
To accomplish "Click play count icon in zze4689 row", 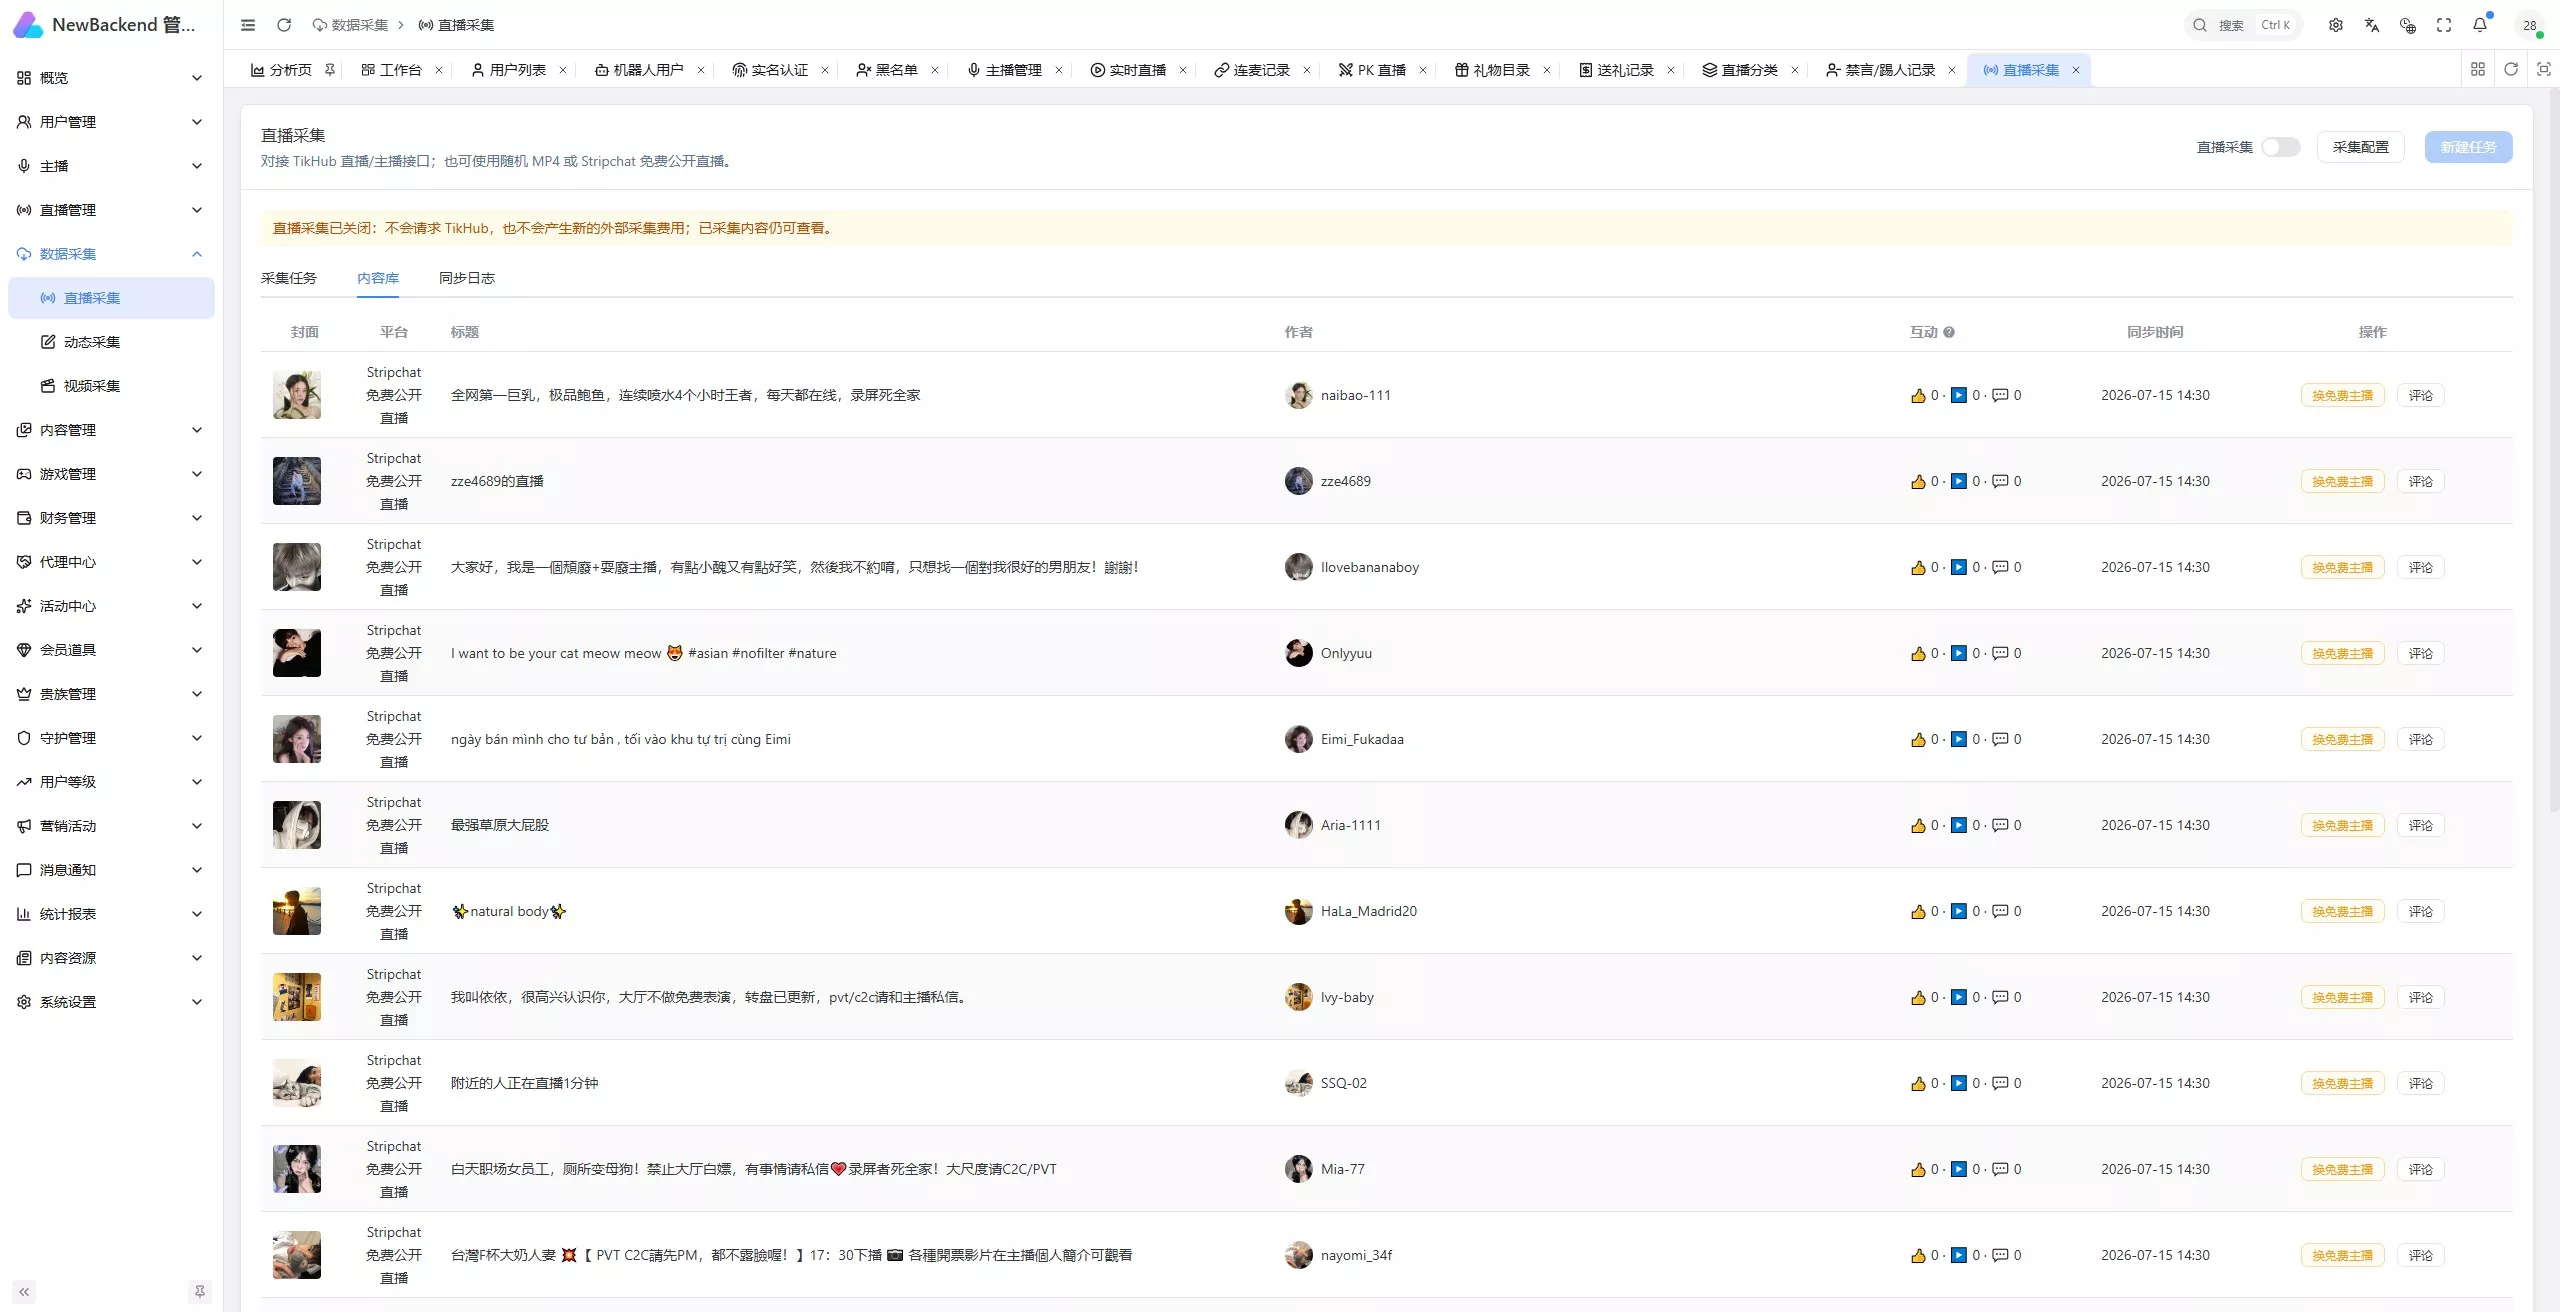I will pos(1959,481).
